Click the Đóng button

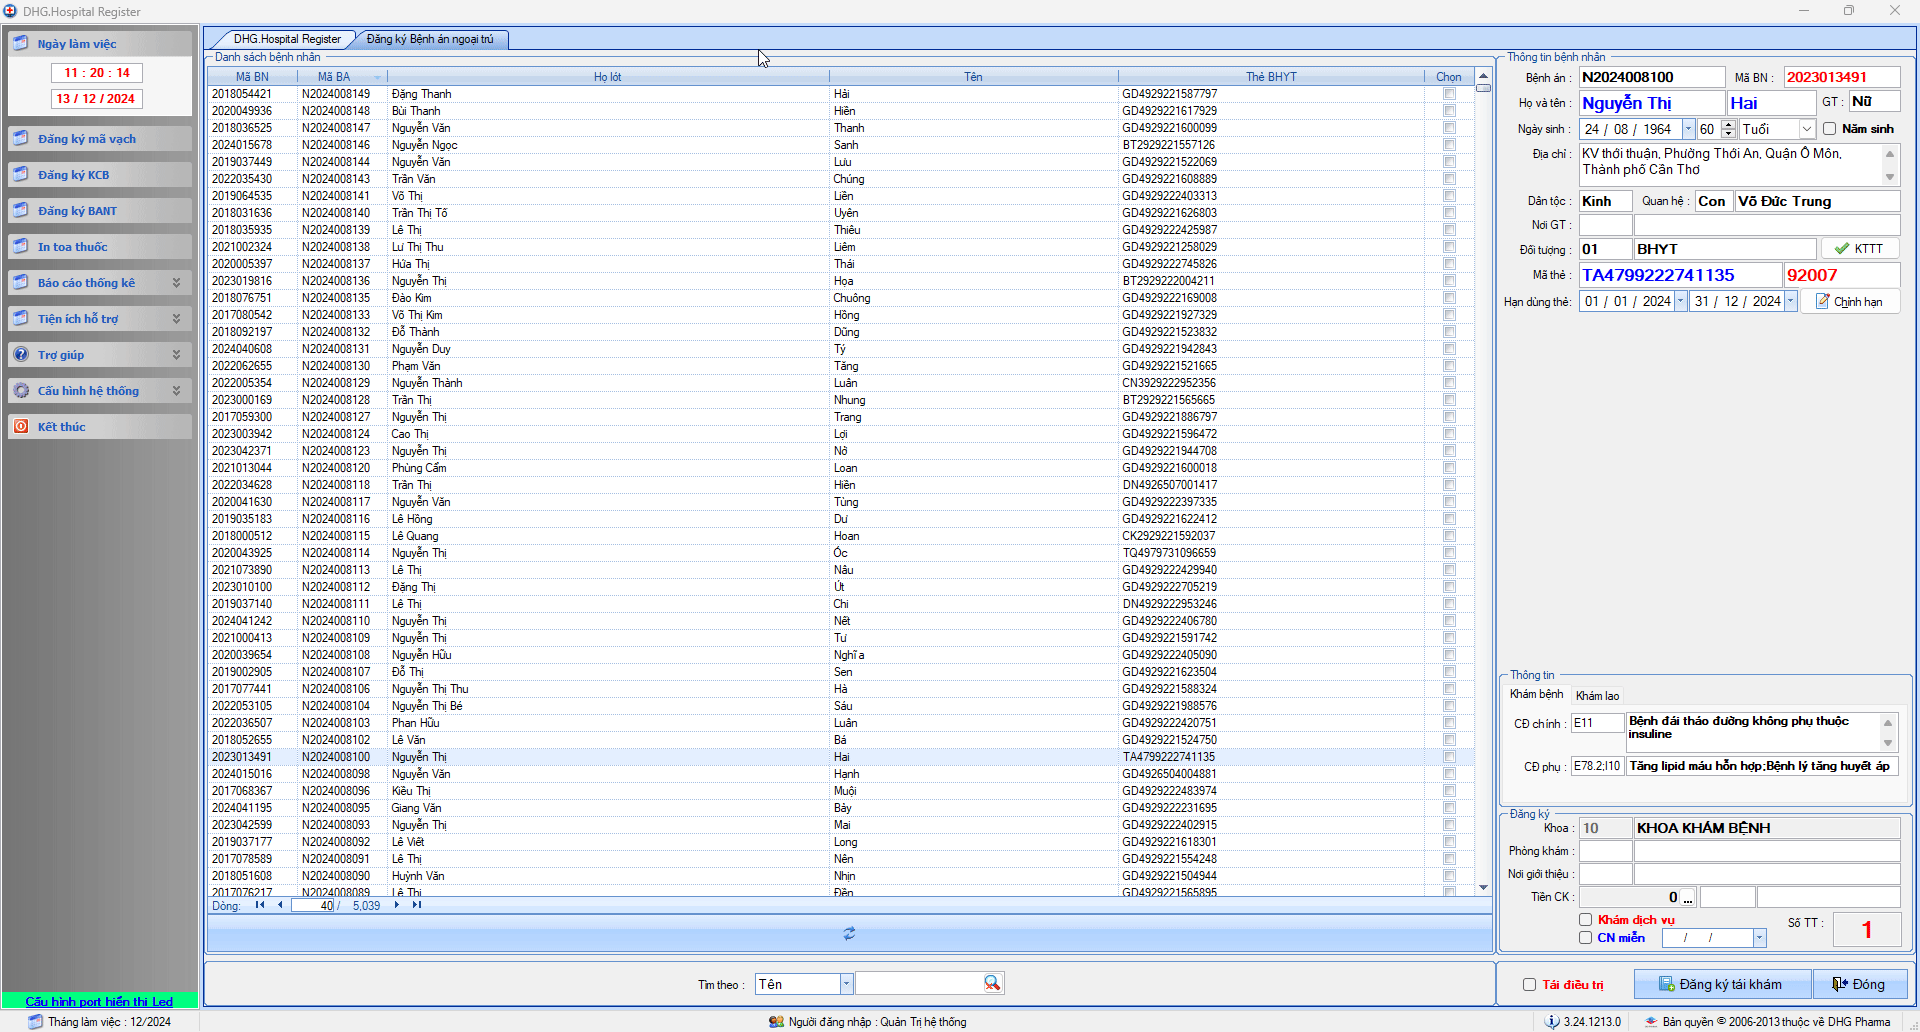1859,984
